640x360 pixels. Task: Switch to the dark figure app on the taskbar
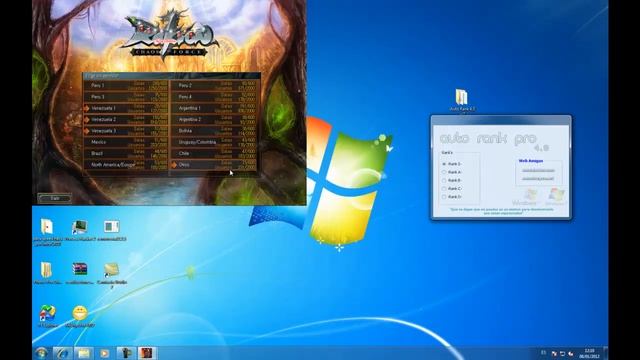pyautogui.click(x=126, y=353)
